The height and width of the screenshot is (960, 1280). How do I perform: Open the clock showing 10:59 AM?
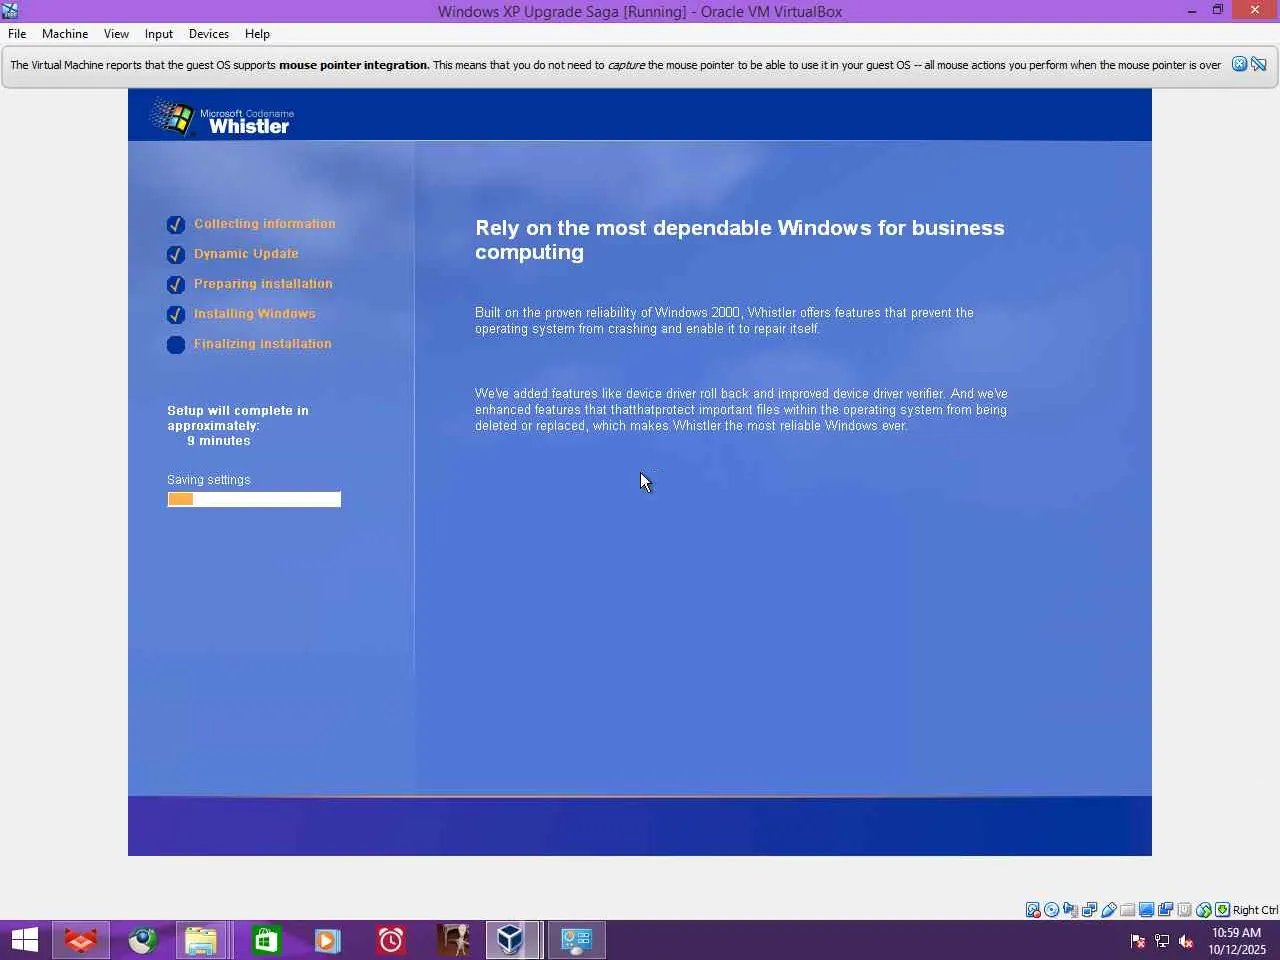1237,940
